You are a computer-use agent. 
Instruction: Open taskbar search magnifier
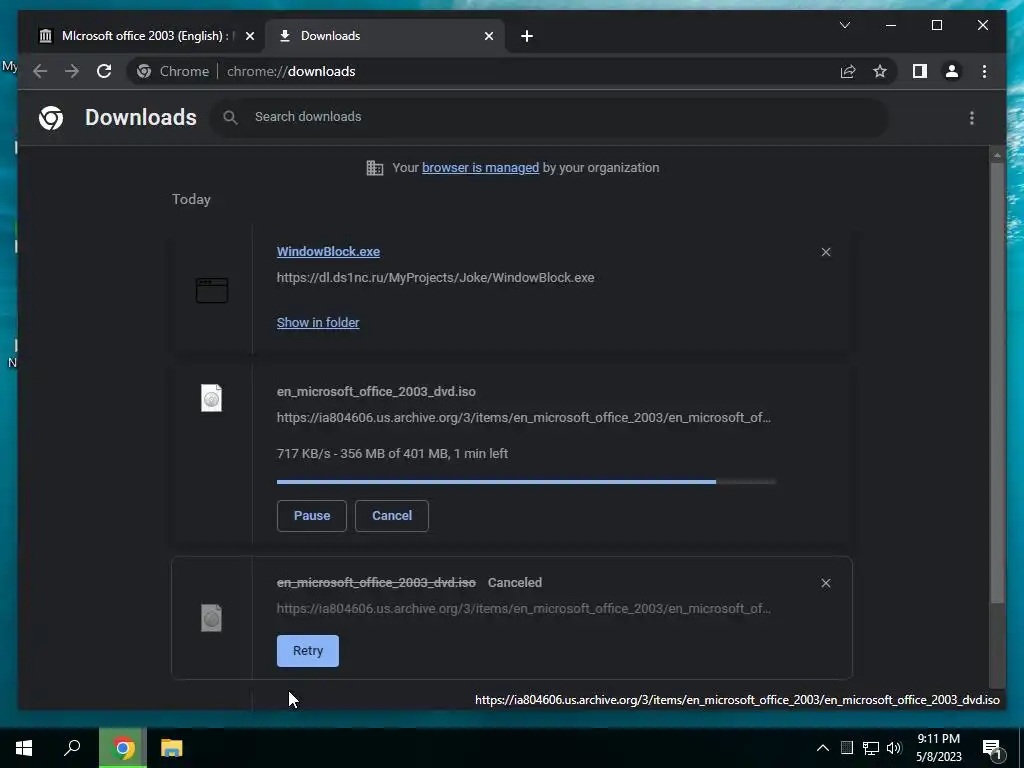72,748
